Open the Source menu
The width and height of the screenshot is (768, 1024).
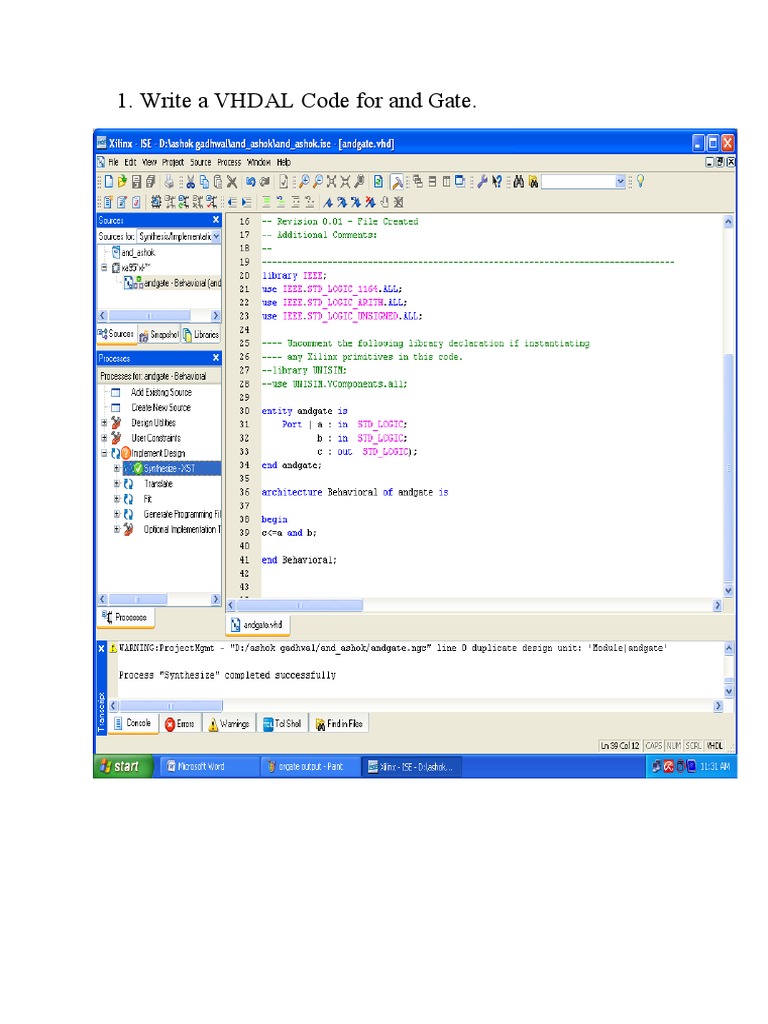coord(200,162)
